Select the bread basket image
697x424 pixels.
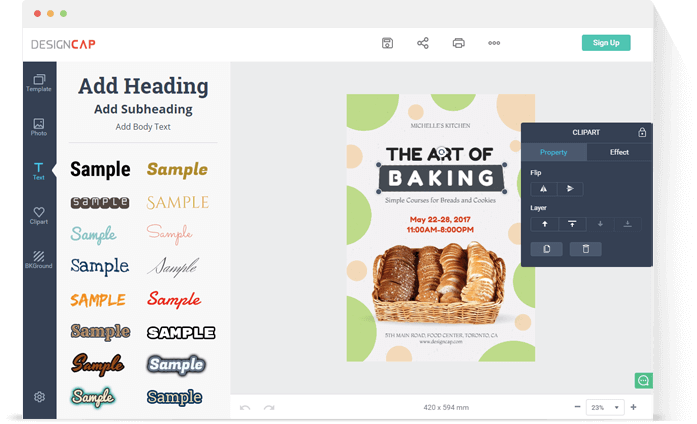click(x=439, y=282)
